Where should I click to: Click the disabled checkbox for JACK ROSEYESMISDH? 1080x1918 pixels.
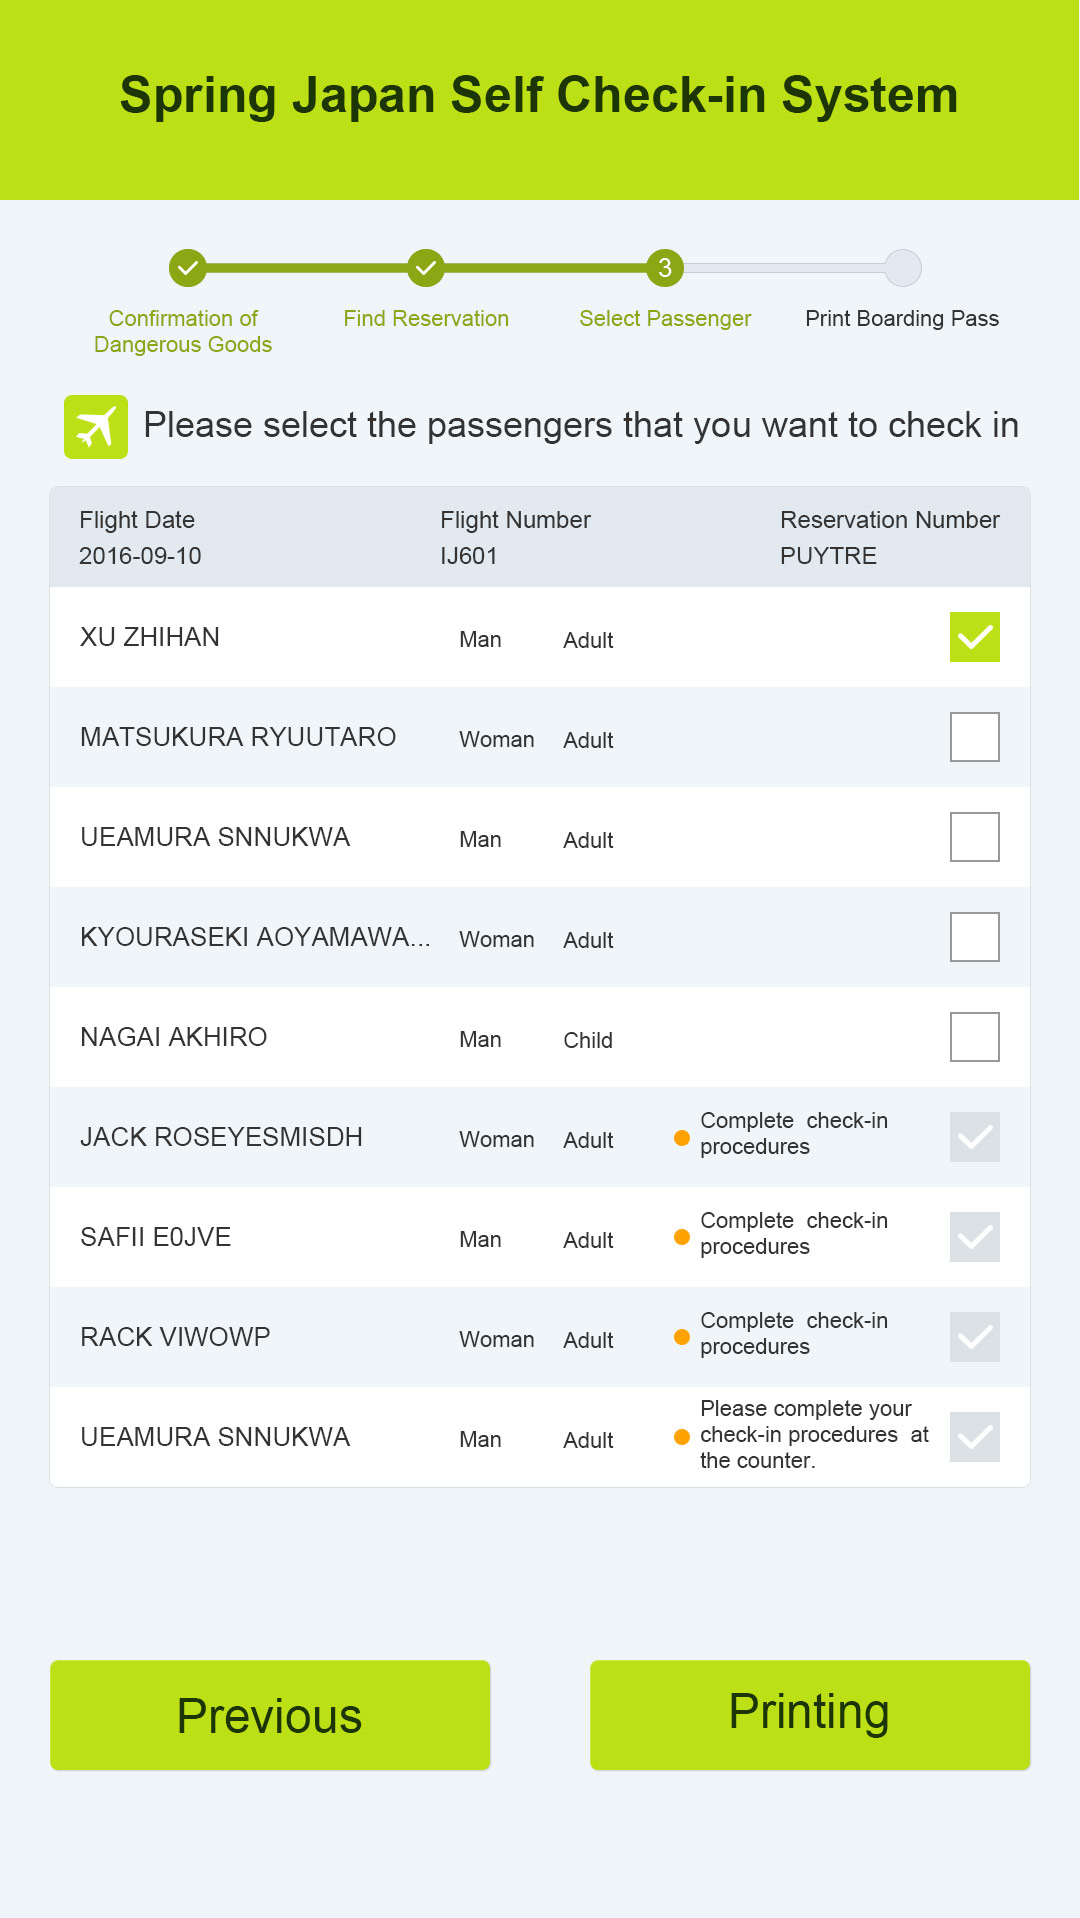coord(975,1137)
